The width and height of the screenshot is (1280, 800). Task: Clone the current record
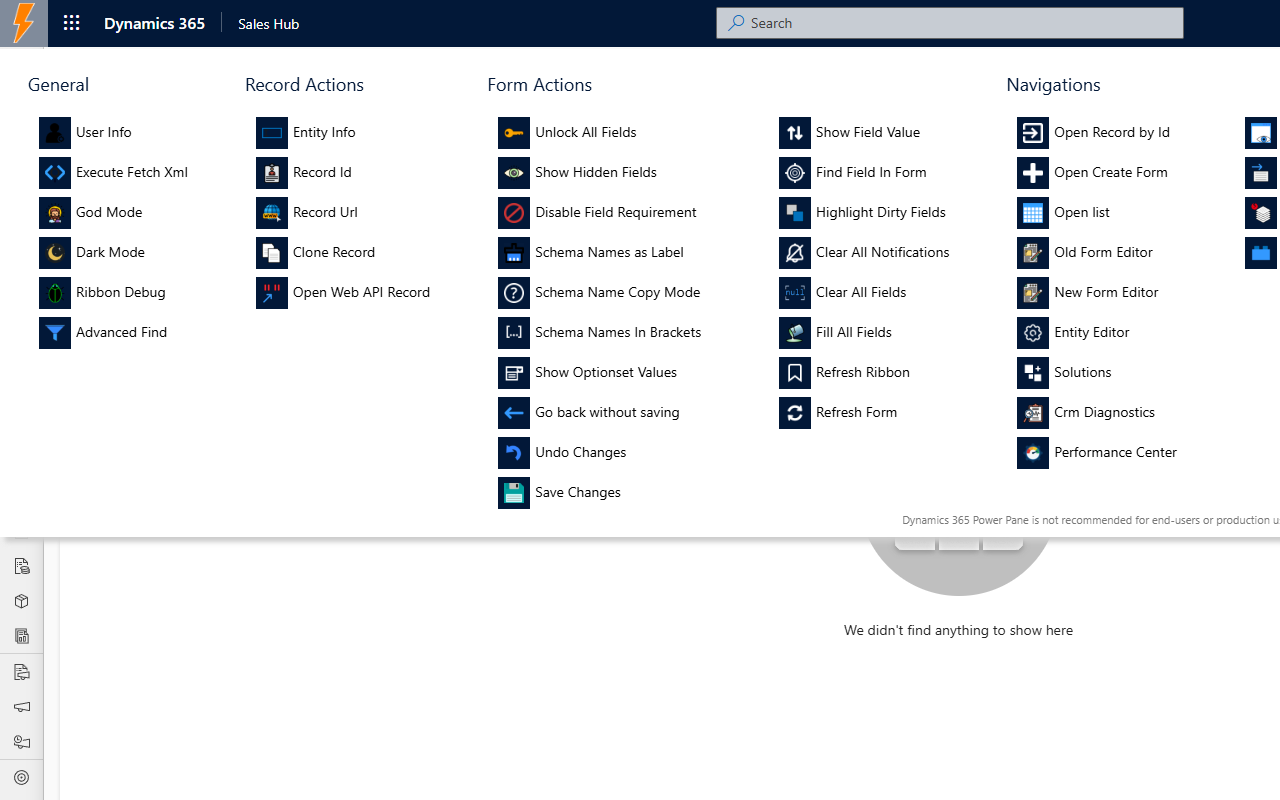(x=334, y=252)
